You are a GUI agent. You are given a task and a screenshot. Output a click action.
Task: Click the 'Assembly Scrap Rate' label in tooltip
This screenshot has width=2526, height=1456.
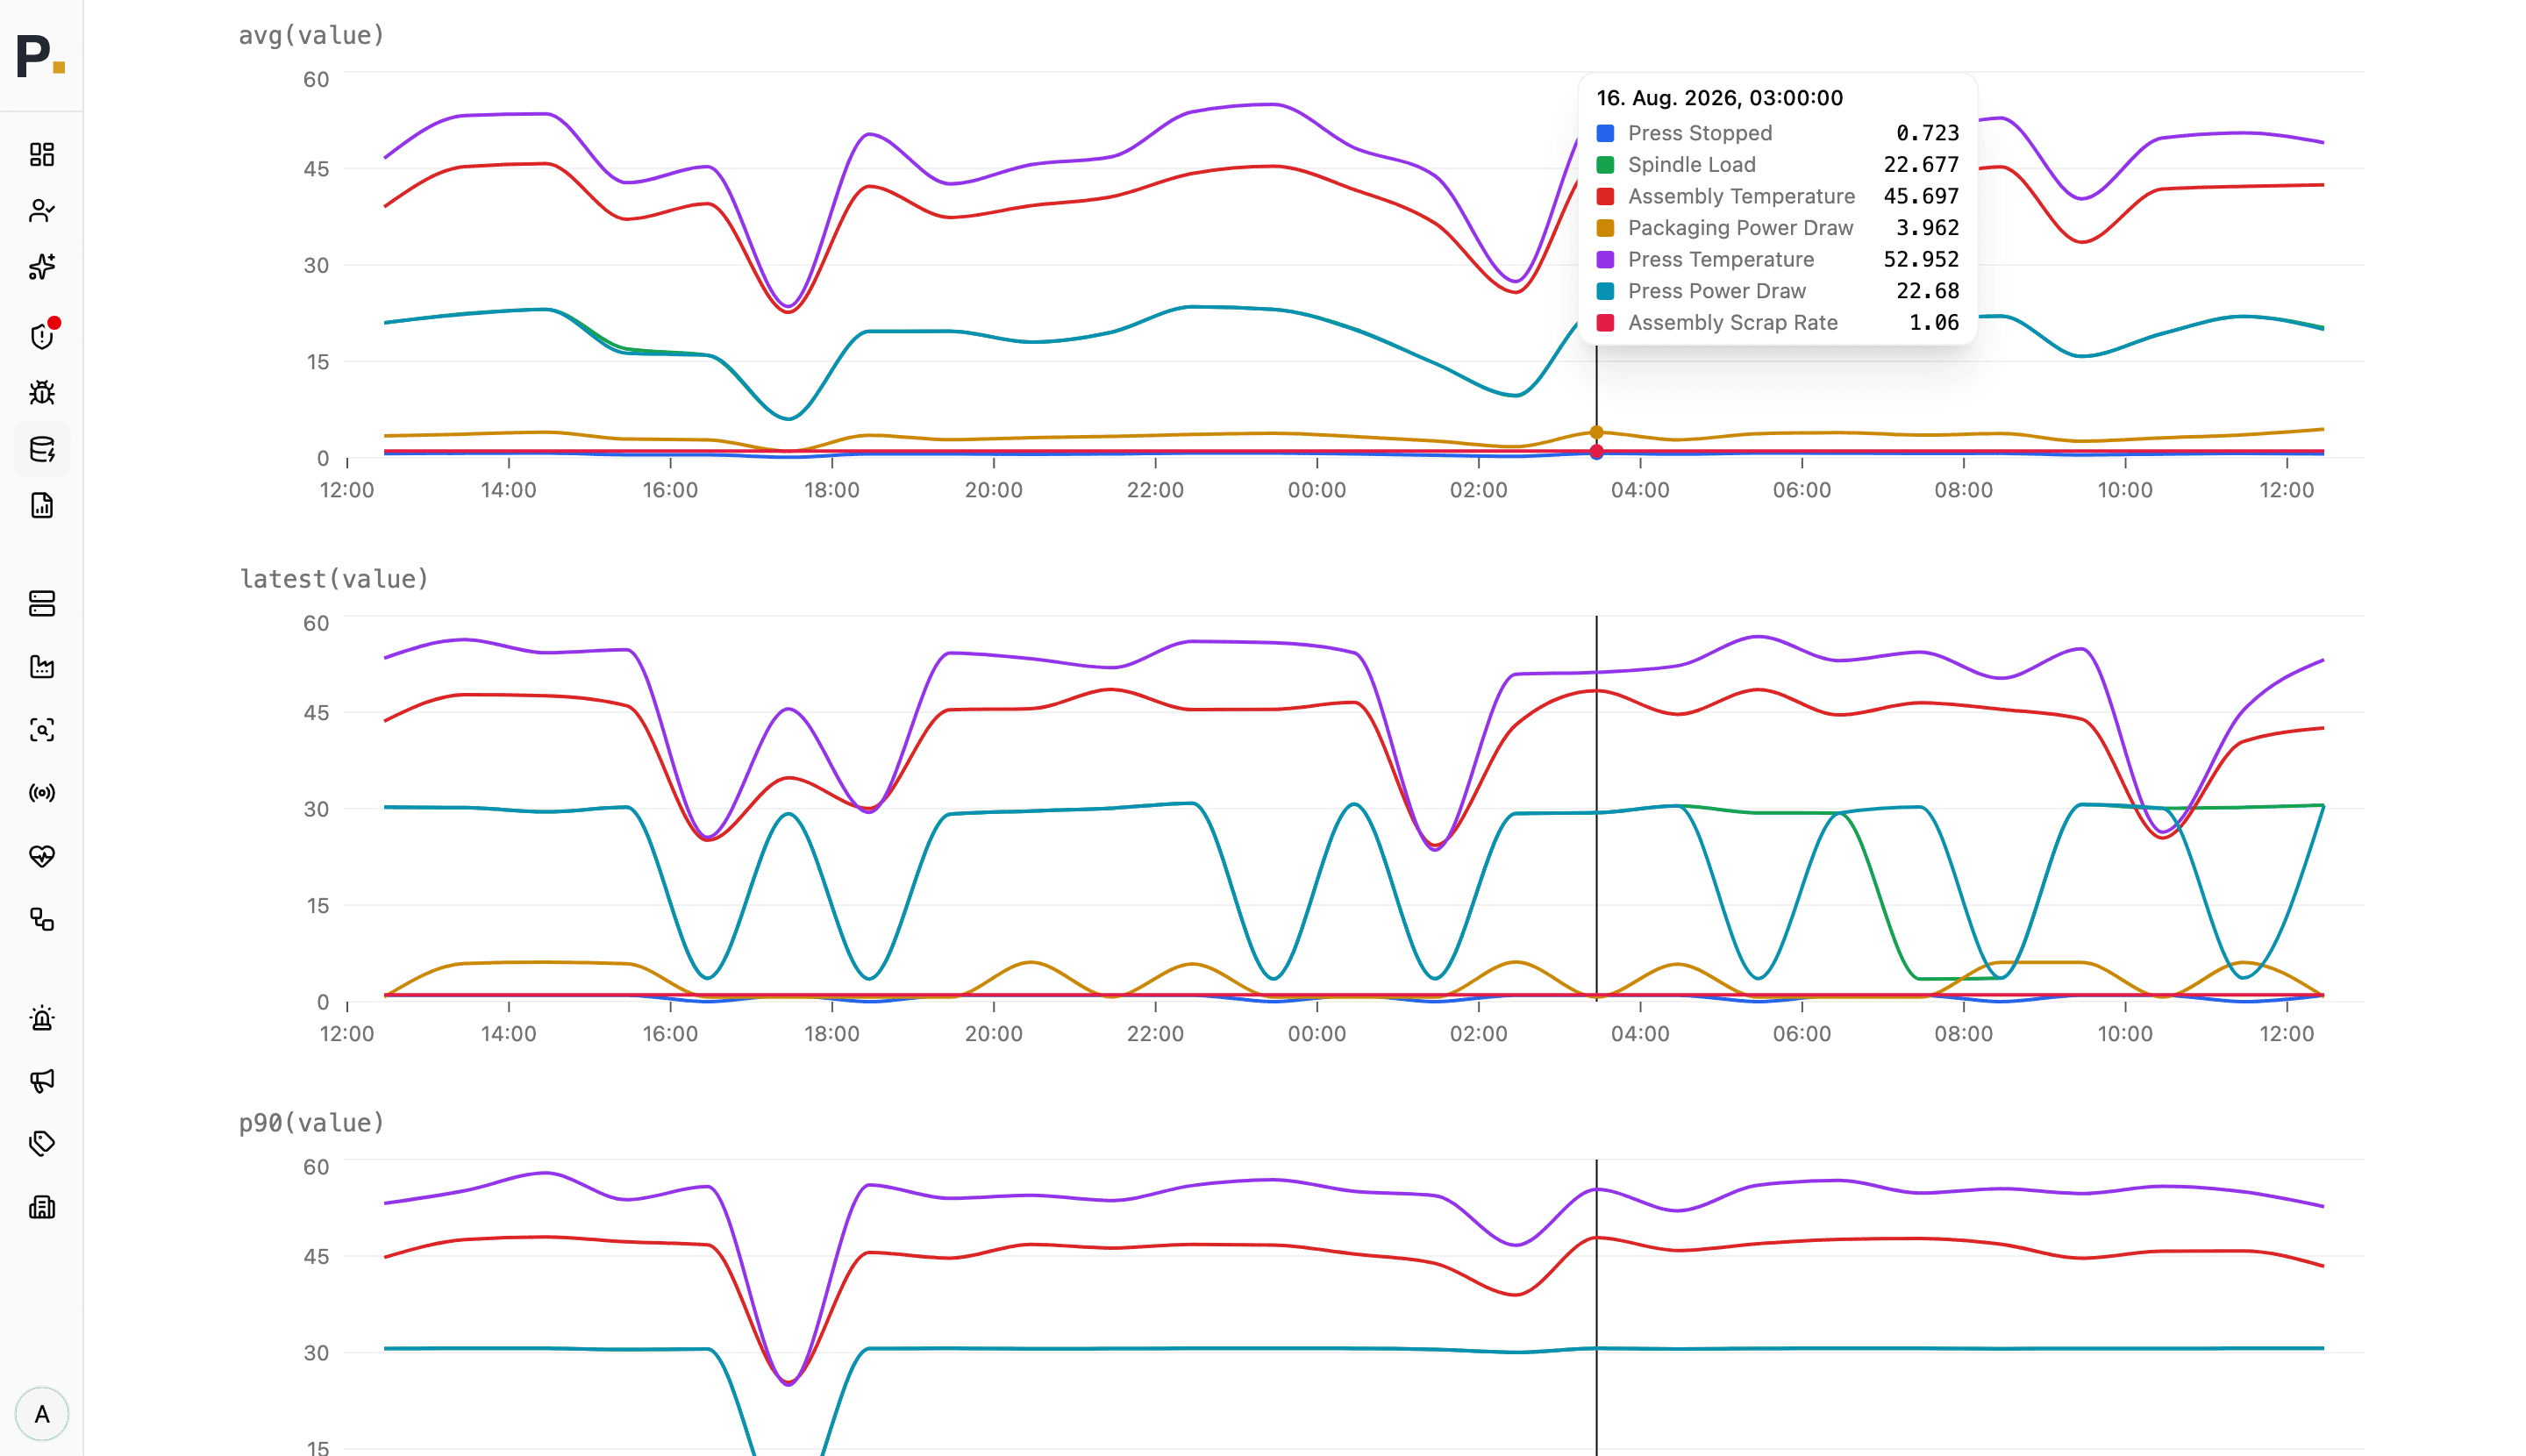(x=1733, y=323)
